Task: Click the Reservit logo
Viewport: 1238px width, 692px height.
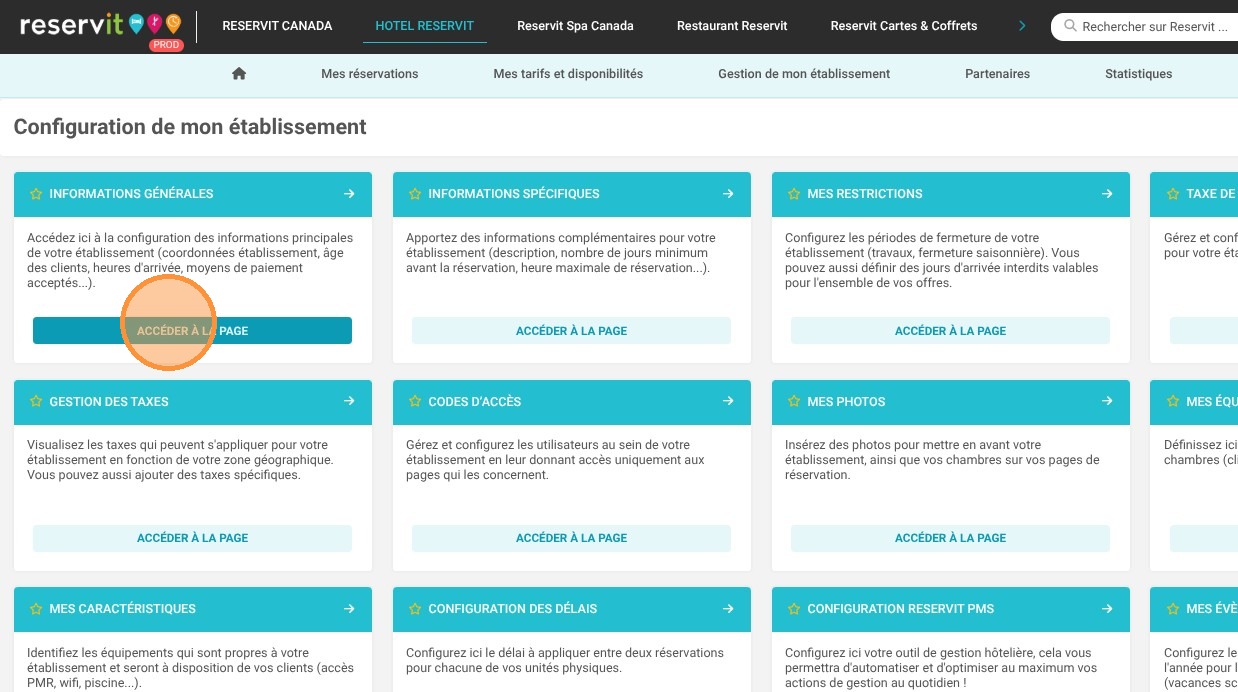Action: coord(101,27)
